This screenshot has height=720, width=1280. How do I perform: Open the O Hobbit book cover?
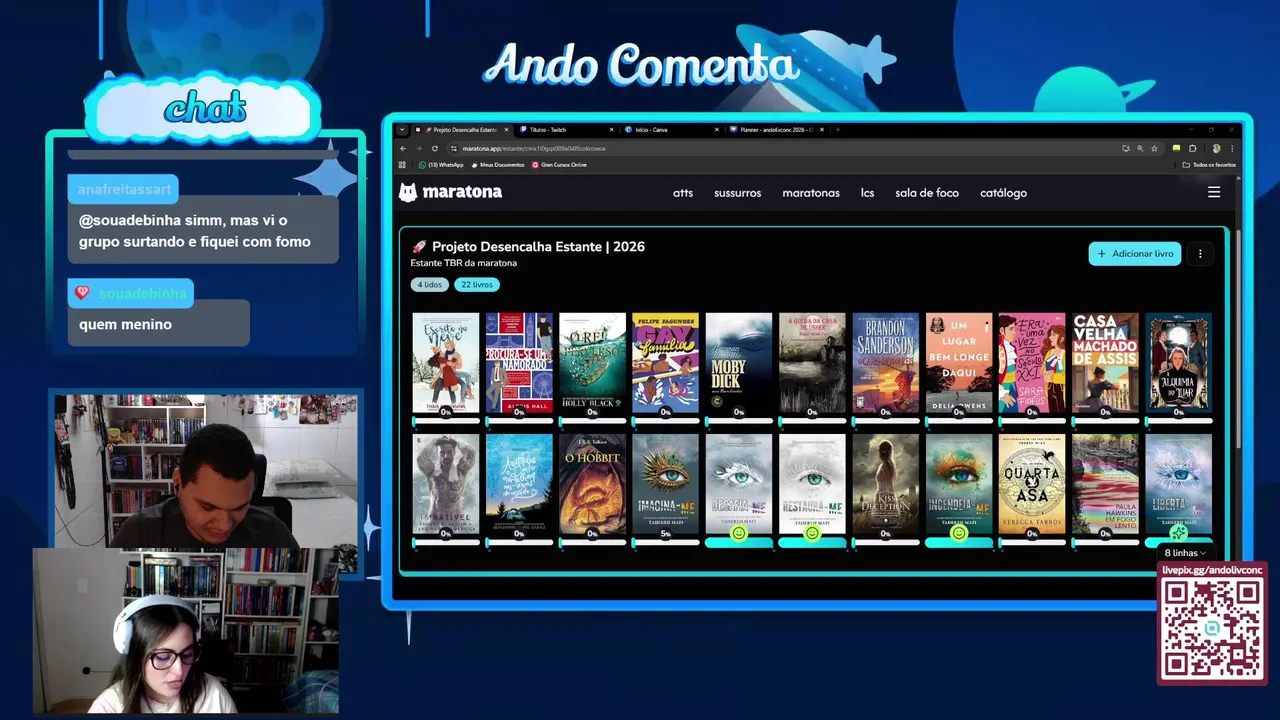(x=592, y=484)
